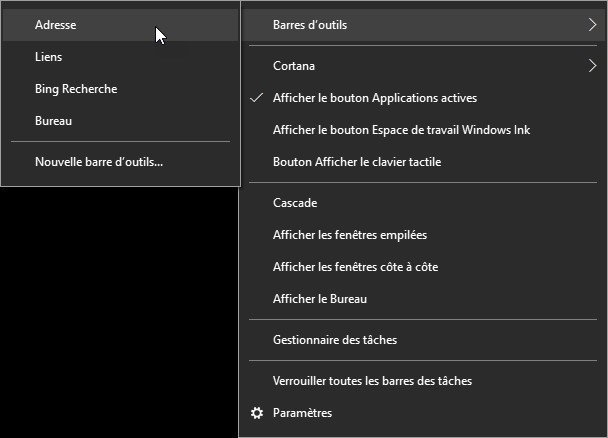
Task: Toggle Bouton Afficher le clavier tactile
Action: 356,161
